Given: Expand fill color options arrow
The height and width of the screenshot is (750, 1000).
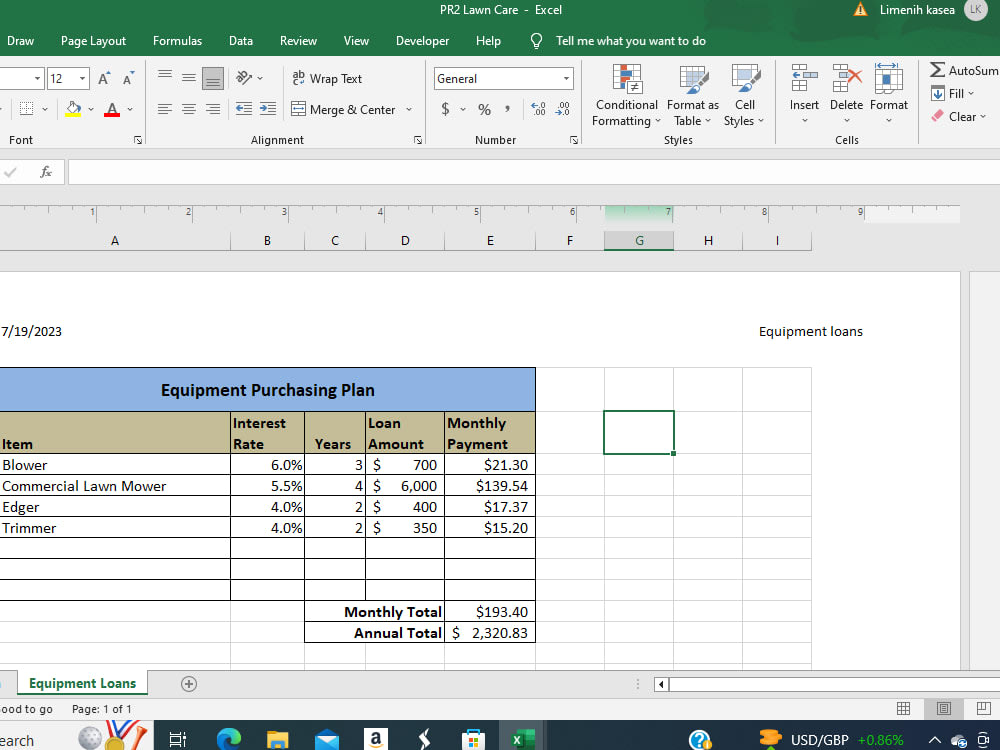Looking at the screenshot, I should tap(91, 110).
